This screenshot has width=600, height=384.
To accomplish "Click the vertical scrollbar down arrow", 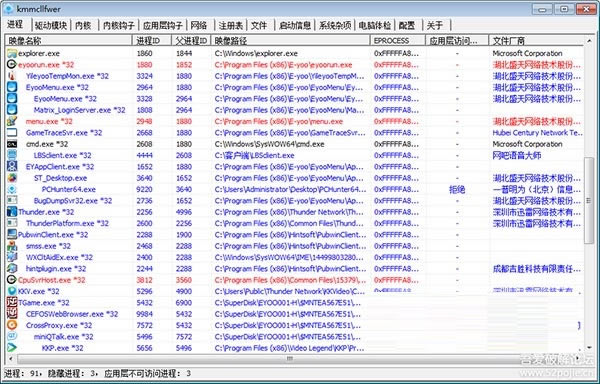I will pyautogui.click(x=589, y=347).
